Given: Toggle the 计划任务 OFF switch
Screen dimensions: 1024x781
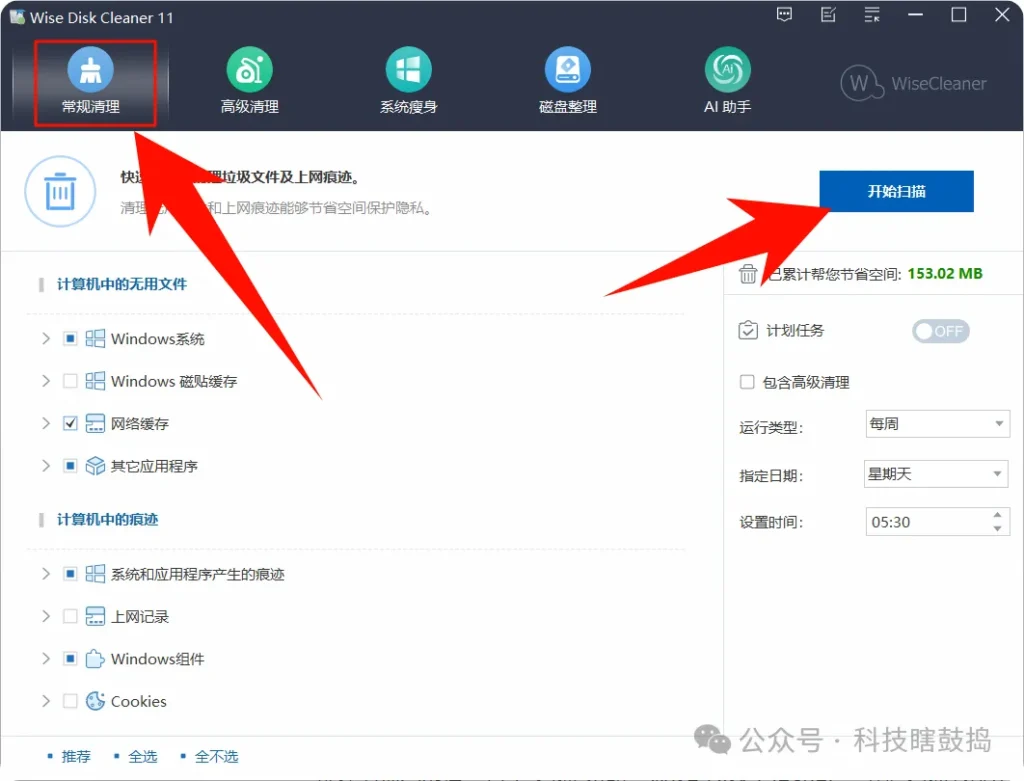Looking at the screenshot, I should pos(940,331).
